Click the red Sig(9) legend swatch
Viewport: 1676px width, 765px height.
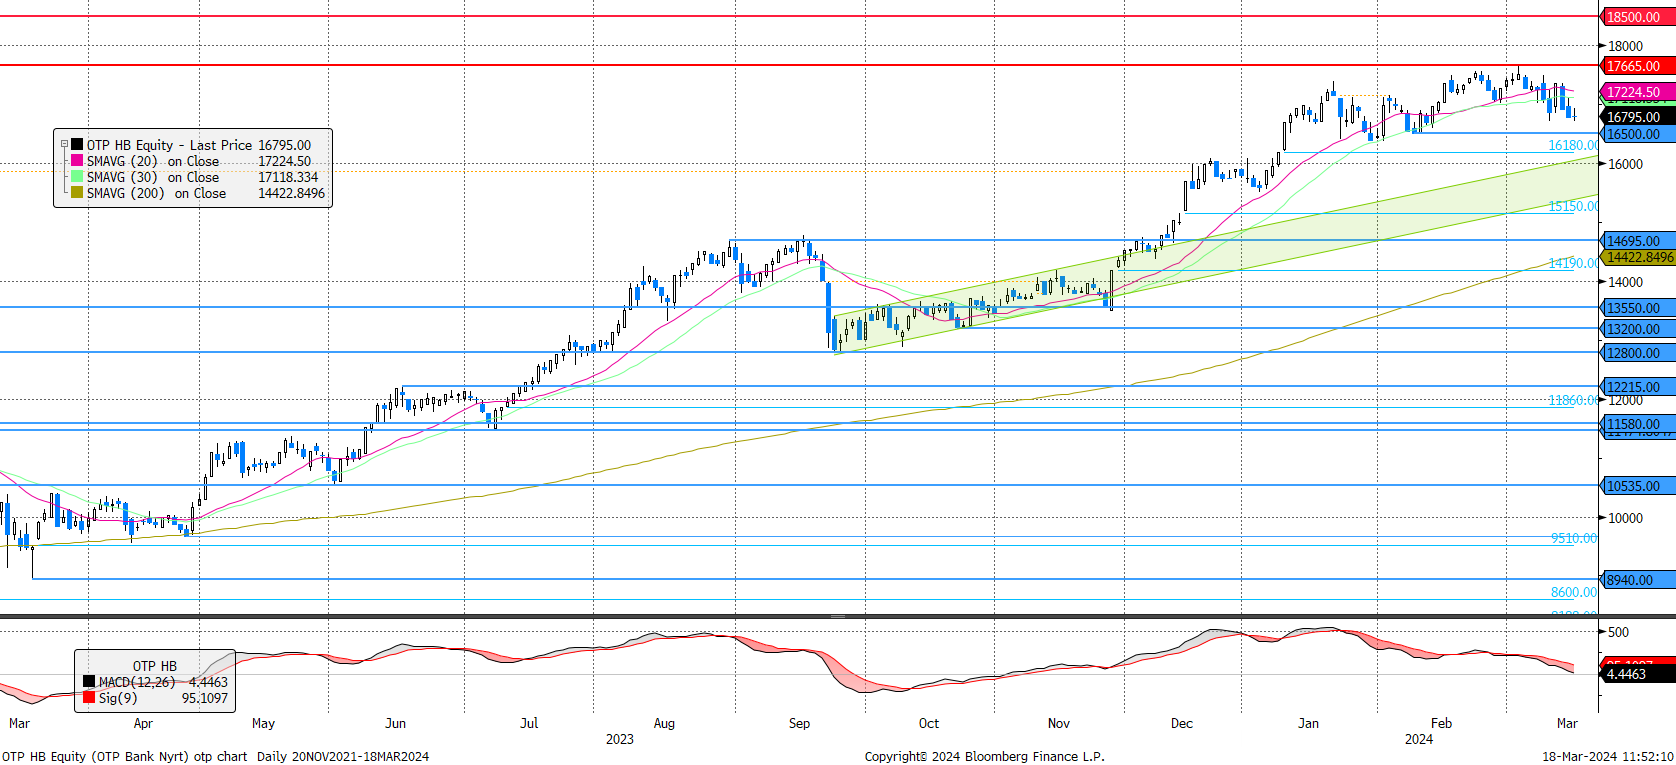(x=89, y=698)
